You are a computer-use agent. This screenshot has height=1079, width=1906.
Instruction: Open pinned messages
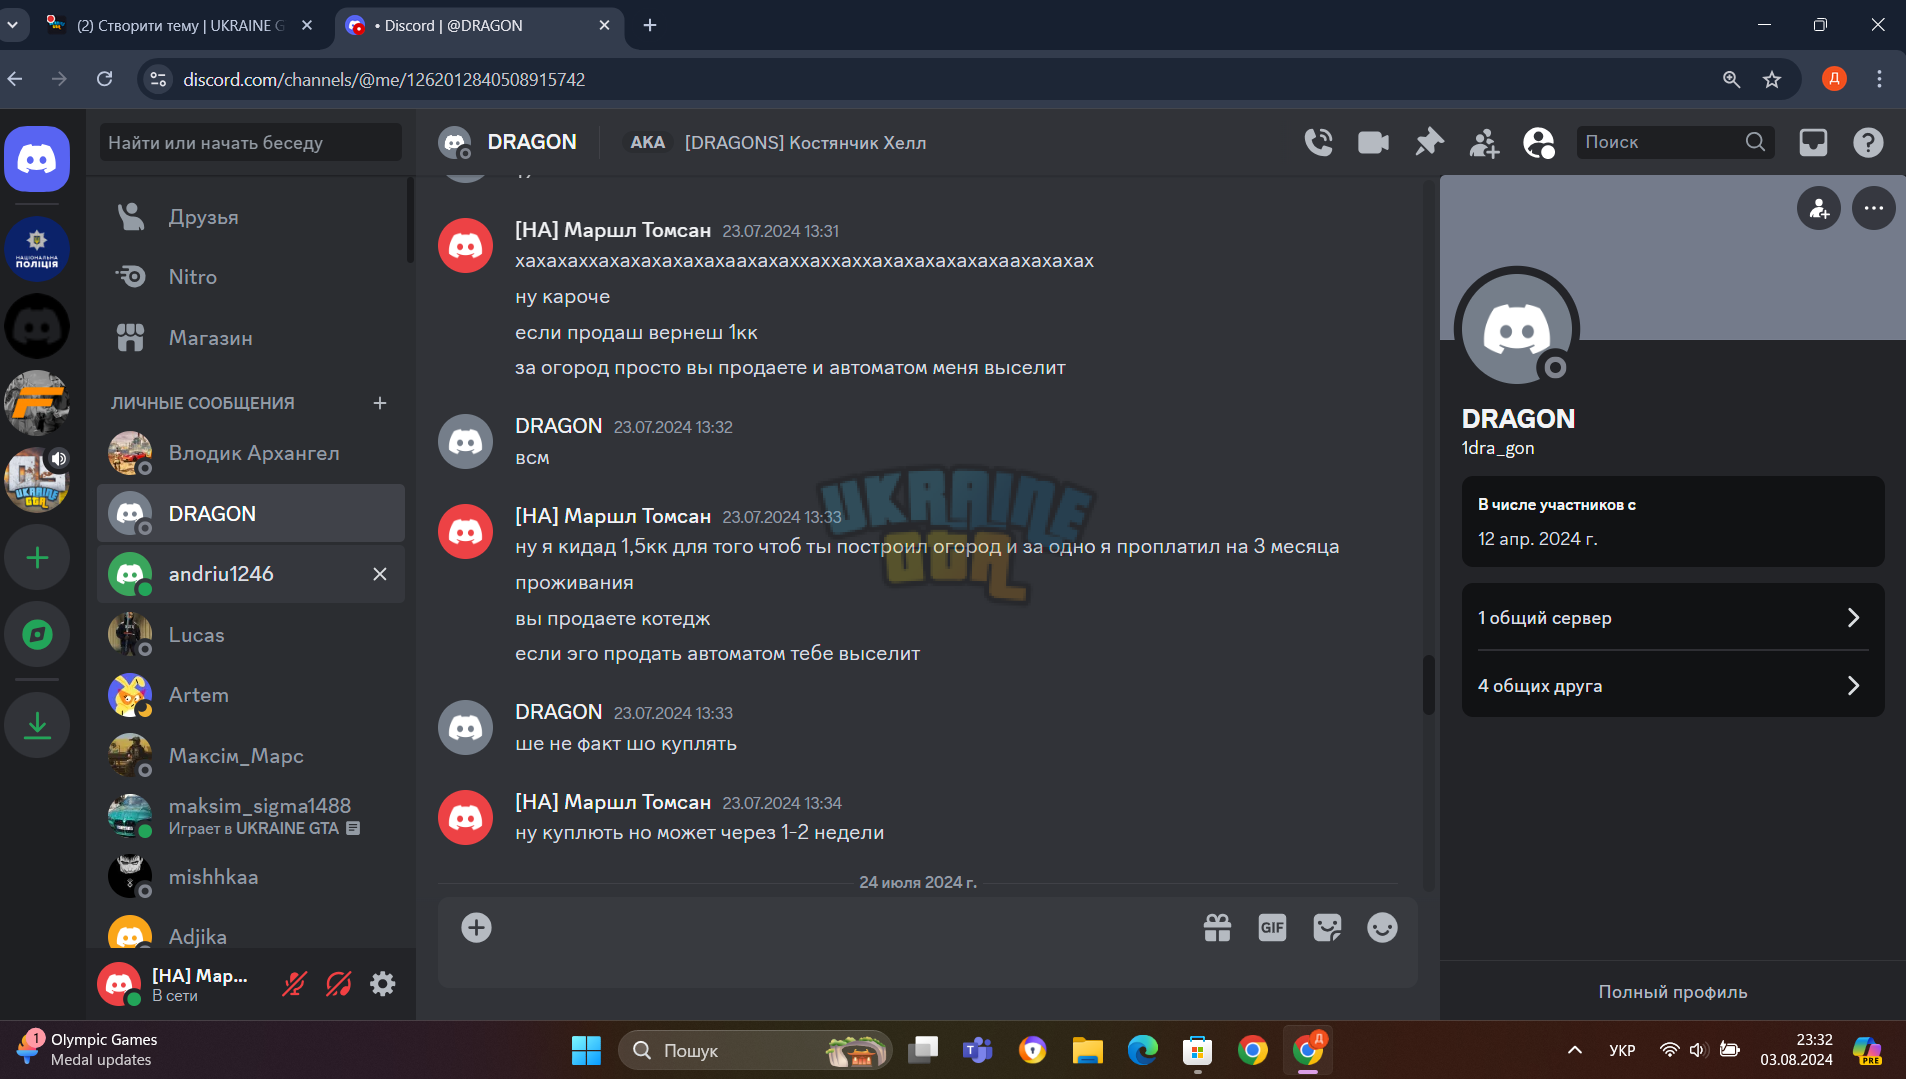[1429, 143]
